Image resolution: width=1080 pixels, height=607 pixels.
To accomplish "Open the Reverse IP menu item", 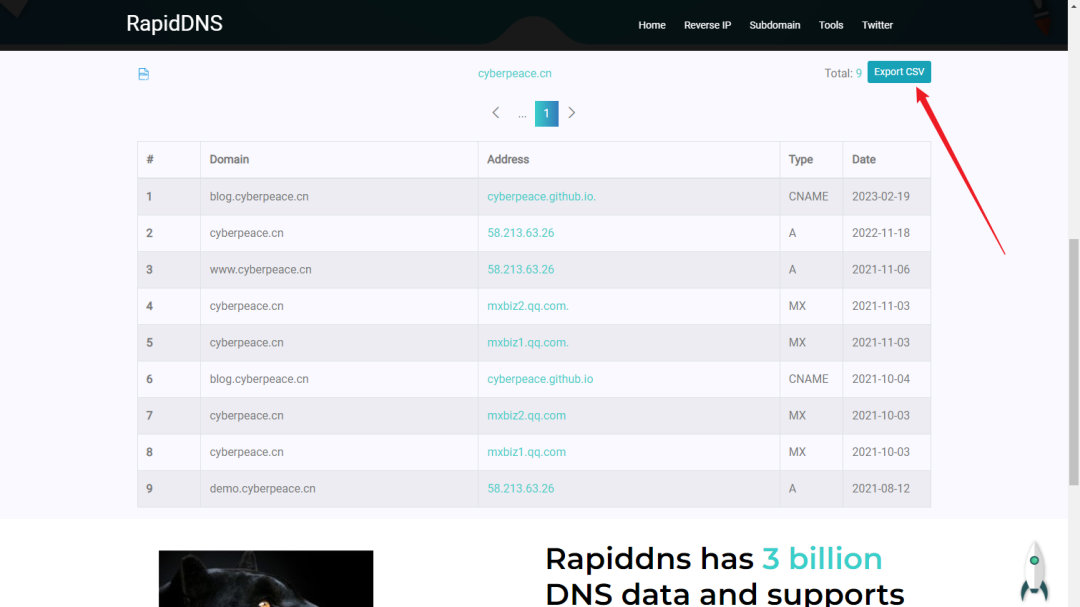I will tap(707, 25).
